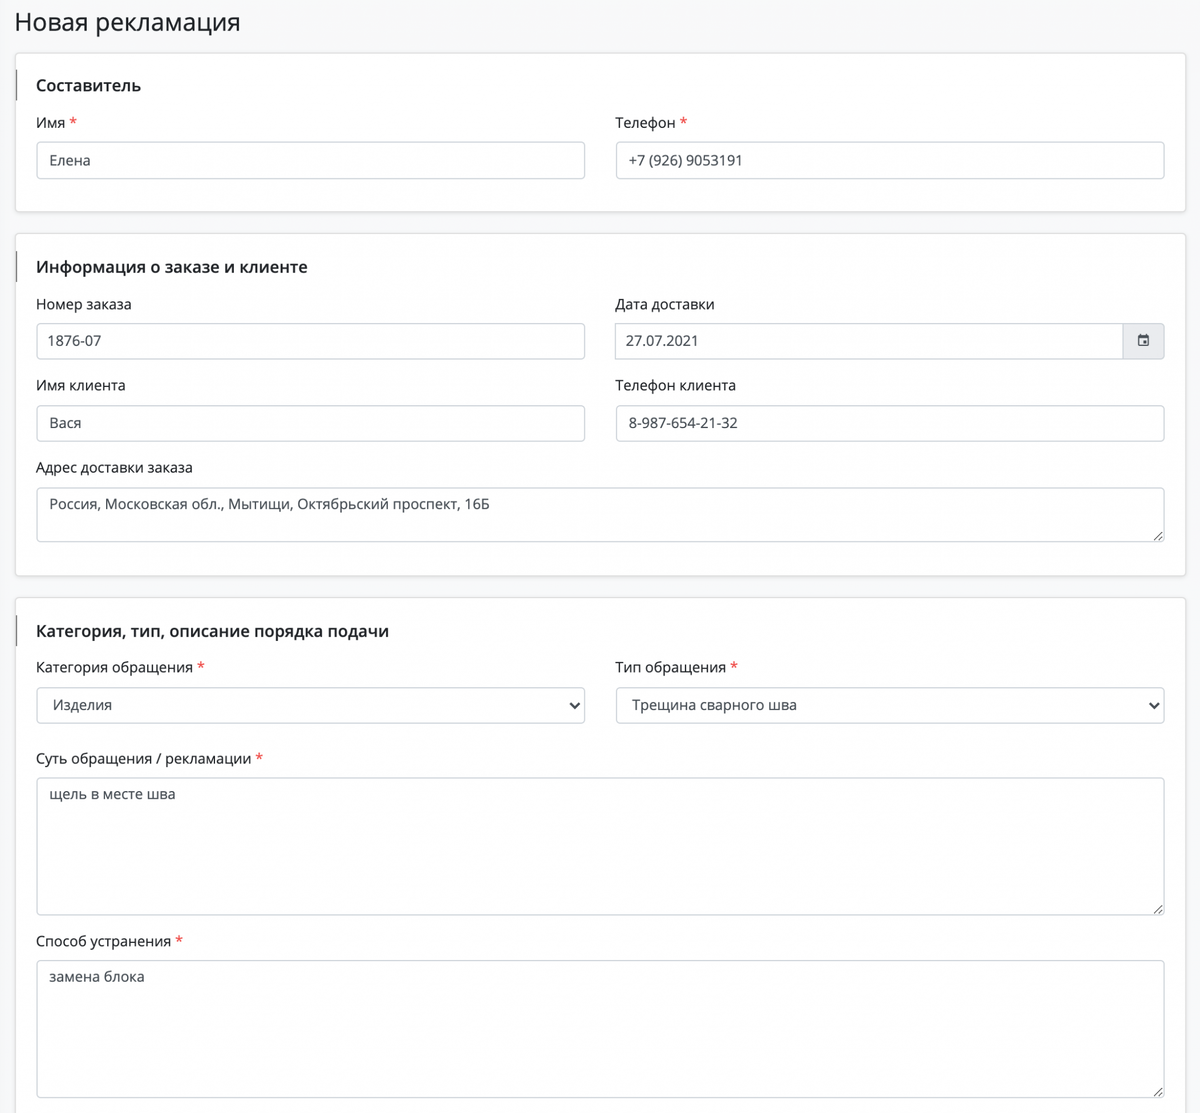Click the resize handle of address textarea

pos(1158,536)
